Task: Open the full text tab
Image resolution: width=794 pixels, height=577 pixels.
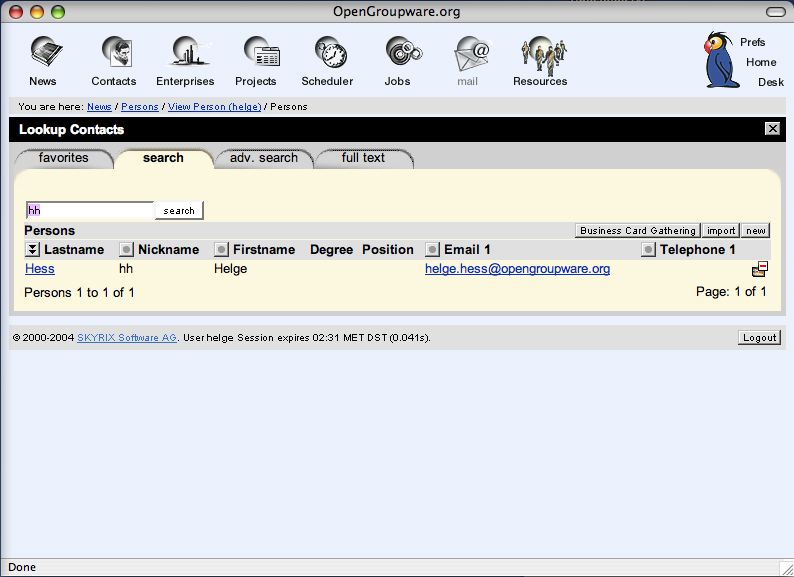Action: coord(364,158)
